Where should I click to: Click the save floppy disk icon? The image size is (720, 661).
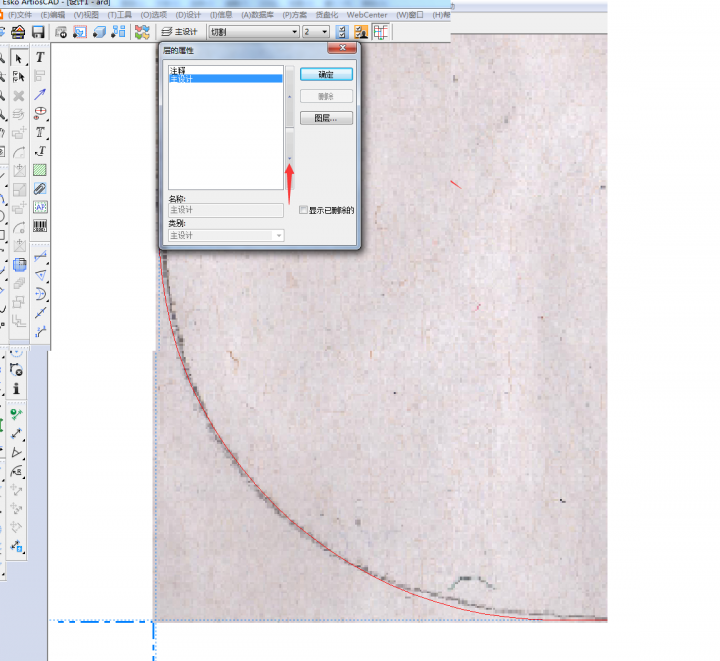click(x=37, y=32)
